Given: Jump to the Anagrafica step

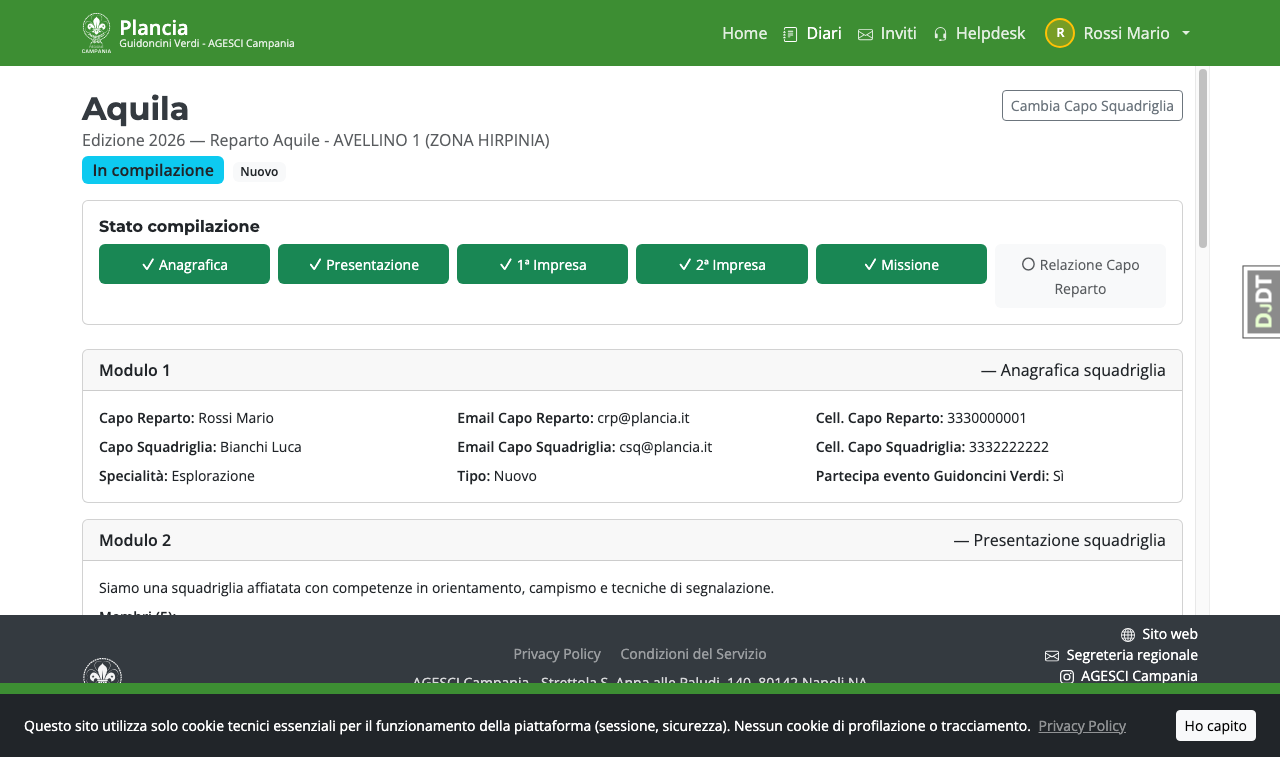Looking at the screenshot, I should [x=184, y=264].
